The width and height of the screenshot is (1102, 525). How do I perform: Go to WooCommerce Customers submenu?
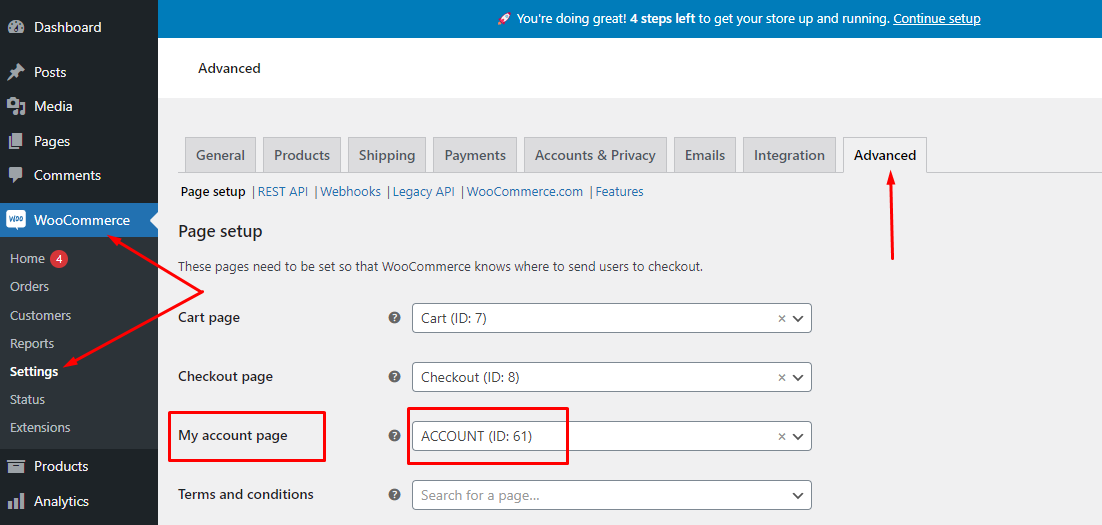coord(41,316)
